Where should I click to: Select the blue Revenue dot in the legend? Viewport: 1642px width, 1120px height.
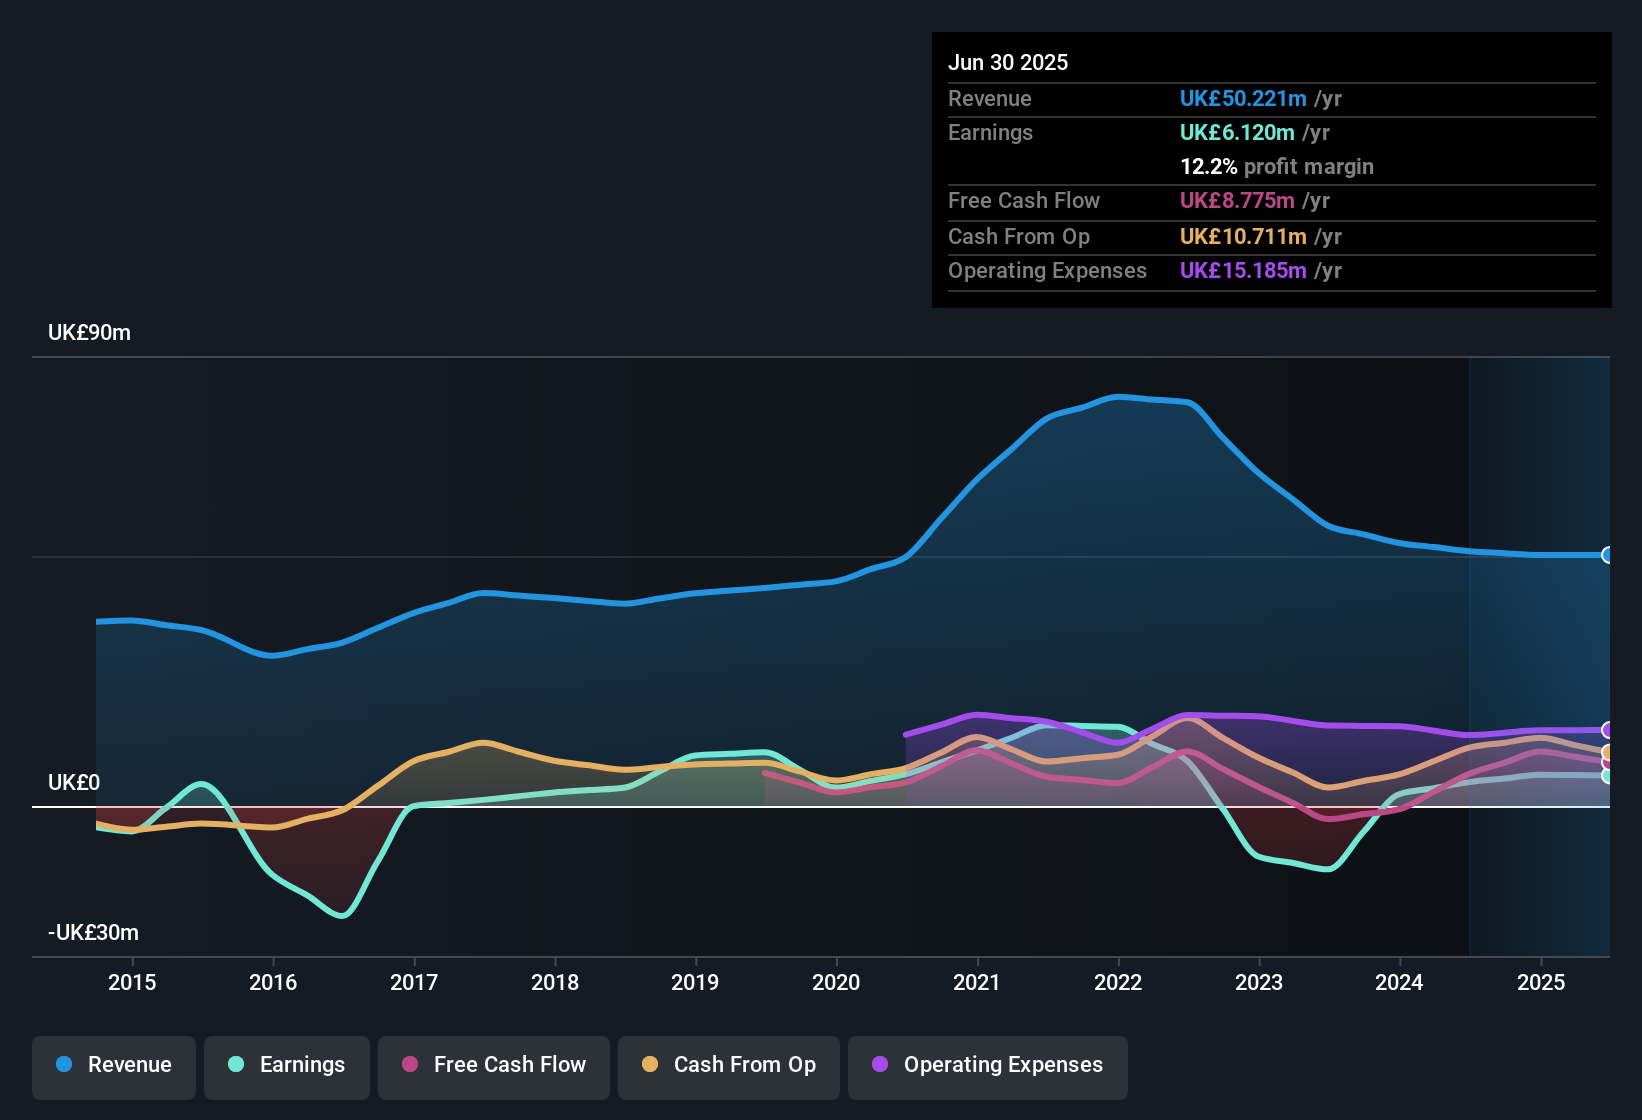pos(63,1065)
